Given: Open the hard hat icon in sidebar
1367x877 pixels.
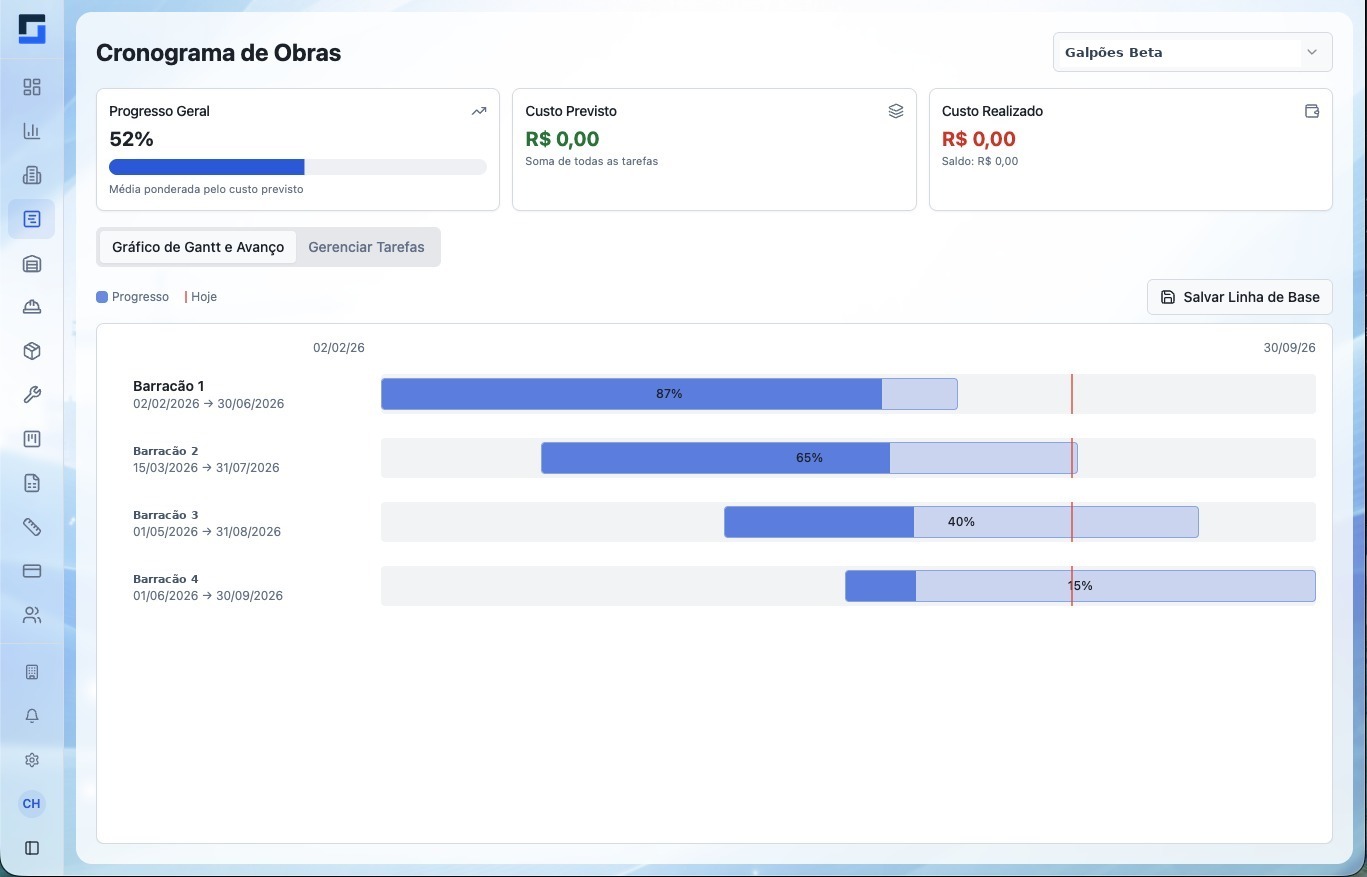Looking at the screenshot, I should [32, 307].
